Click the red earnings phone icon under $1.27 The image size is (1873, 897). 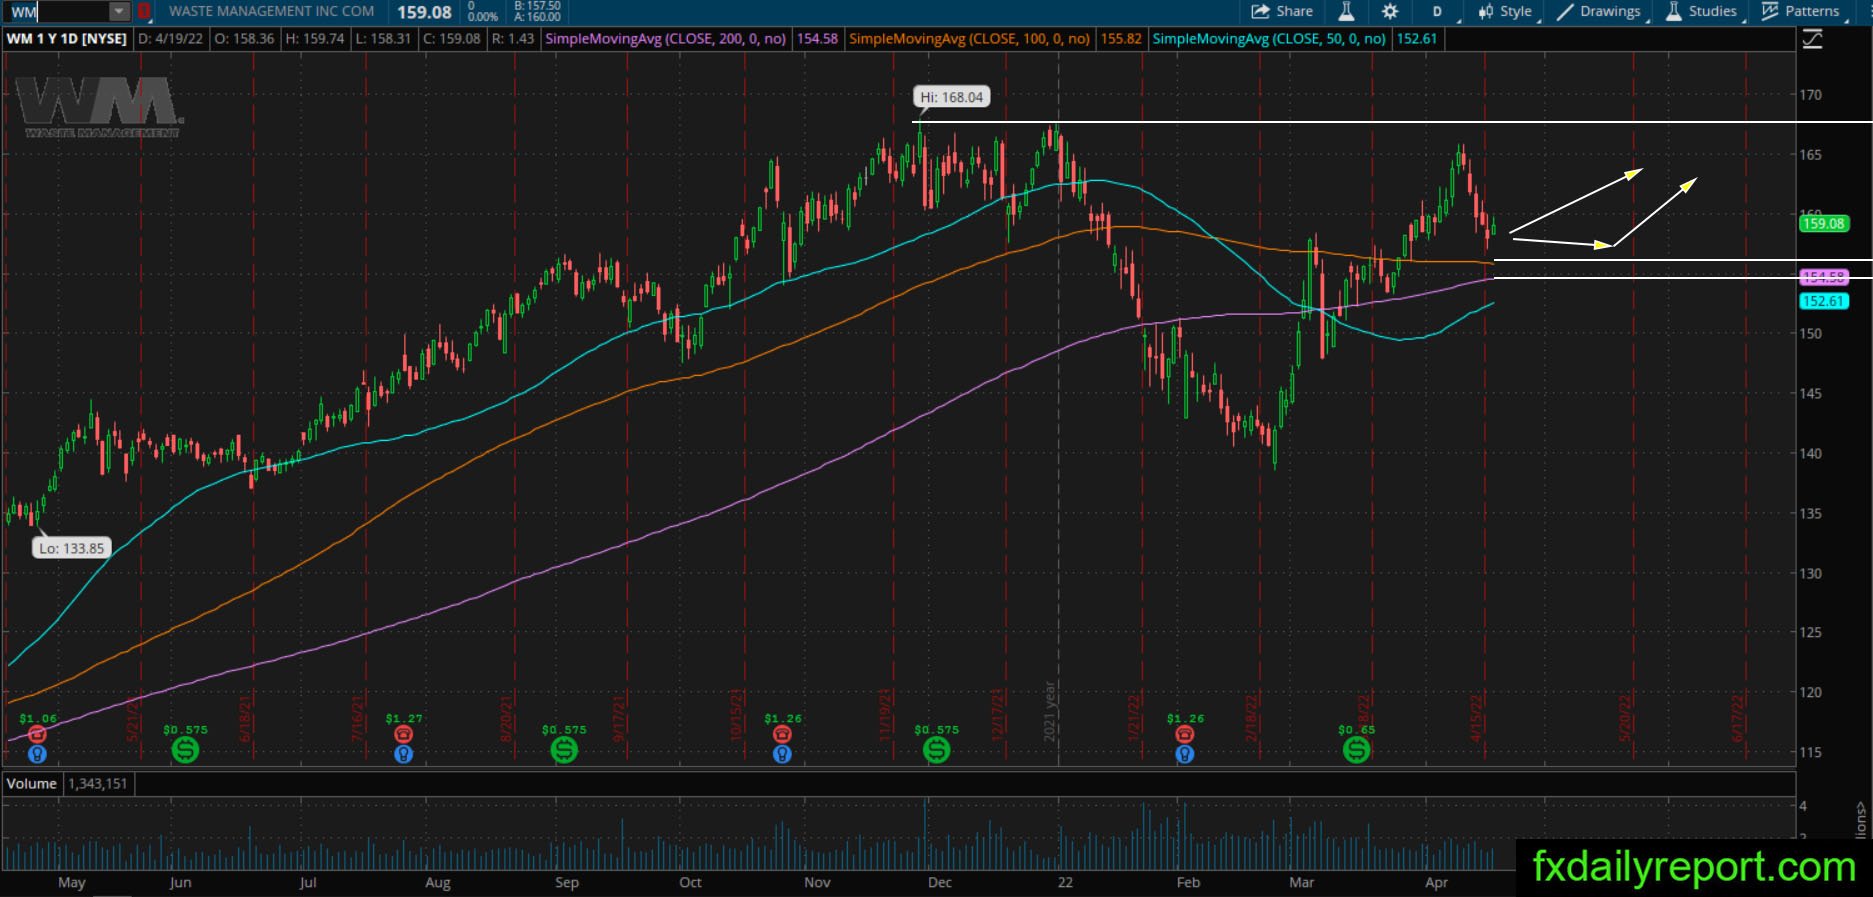[403, 735]
